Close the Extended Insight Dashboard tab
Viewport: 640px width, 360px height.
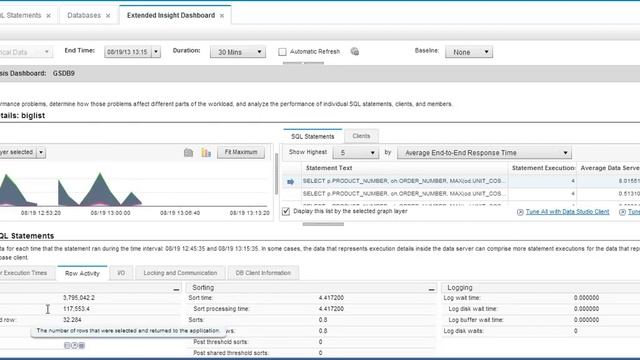[222, 16]
